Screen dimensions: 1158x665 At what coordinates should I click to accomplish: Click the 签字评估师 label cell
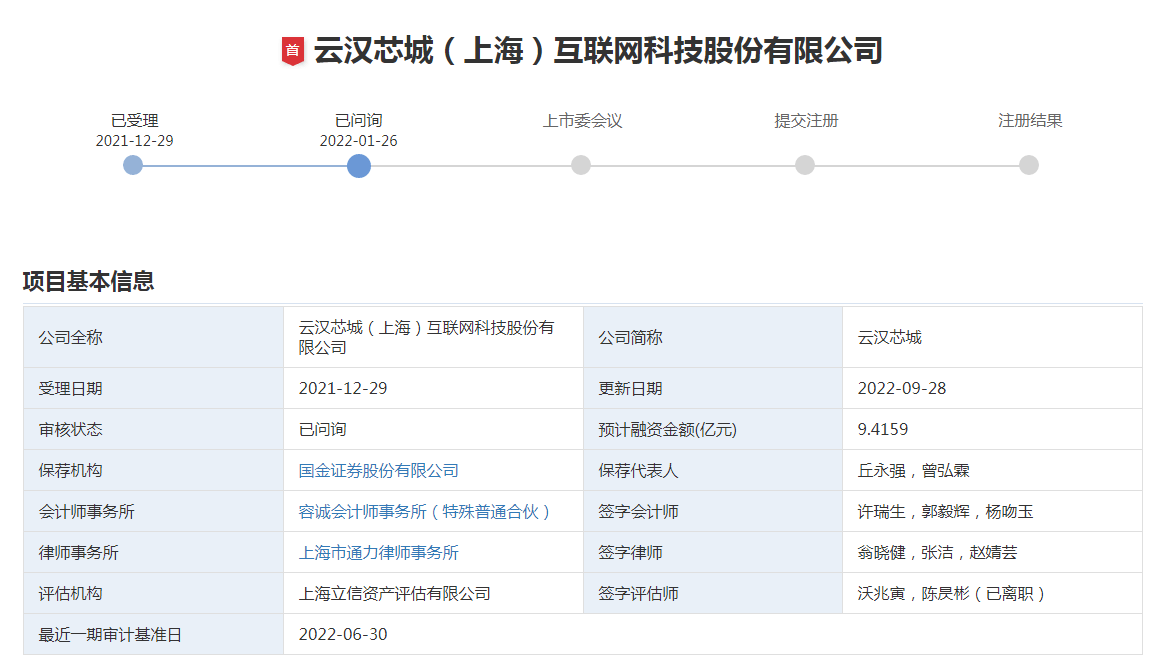click(713, 593)
